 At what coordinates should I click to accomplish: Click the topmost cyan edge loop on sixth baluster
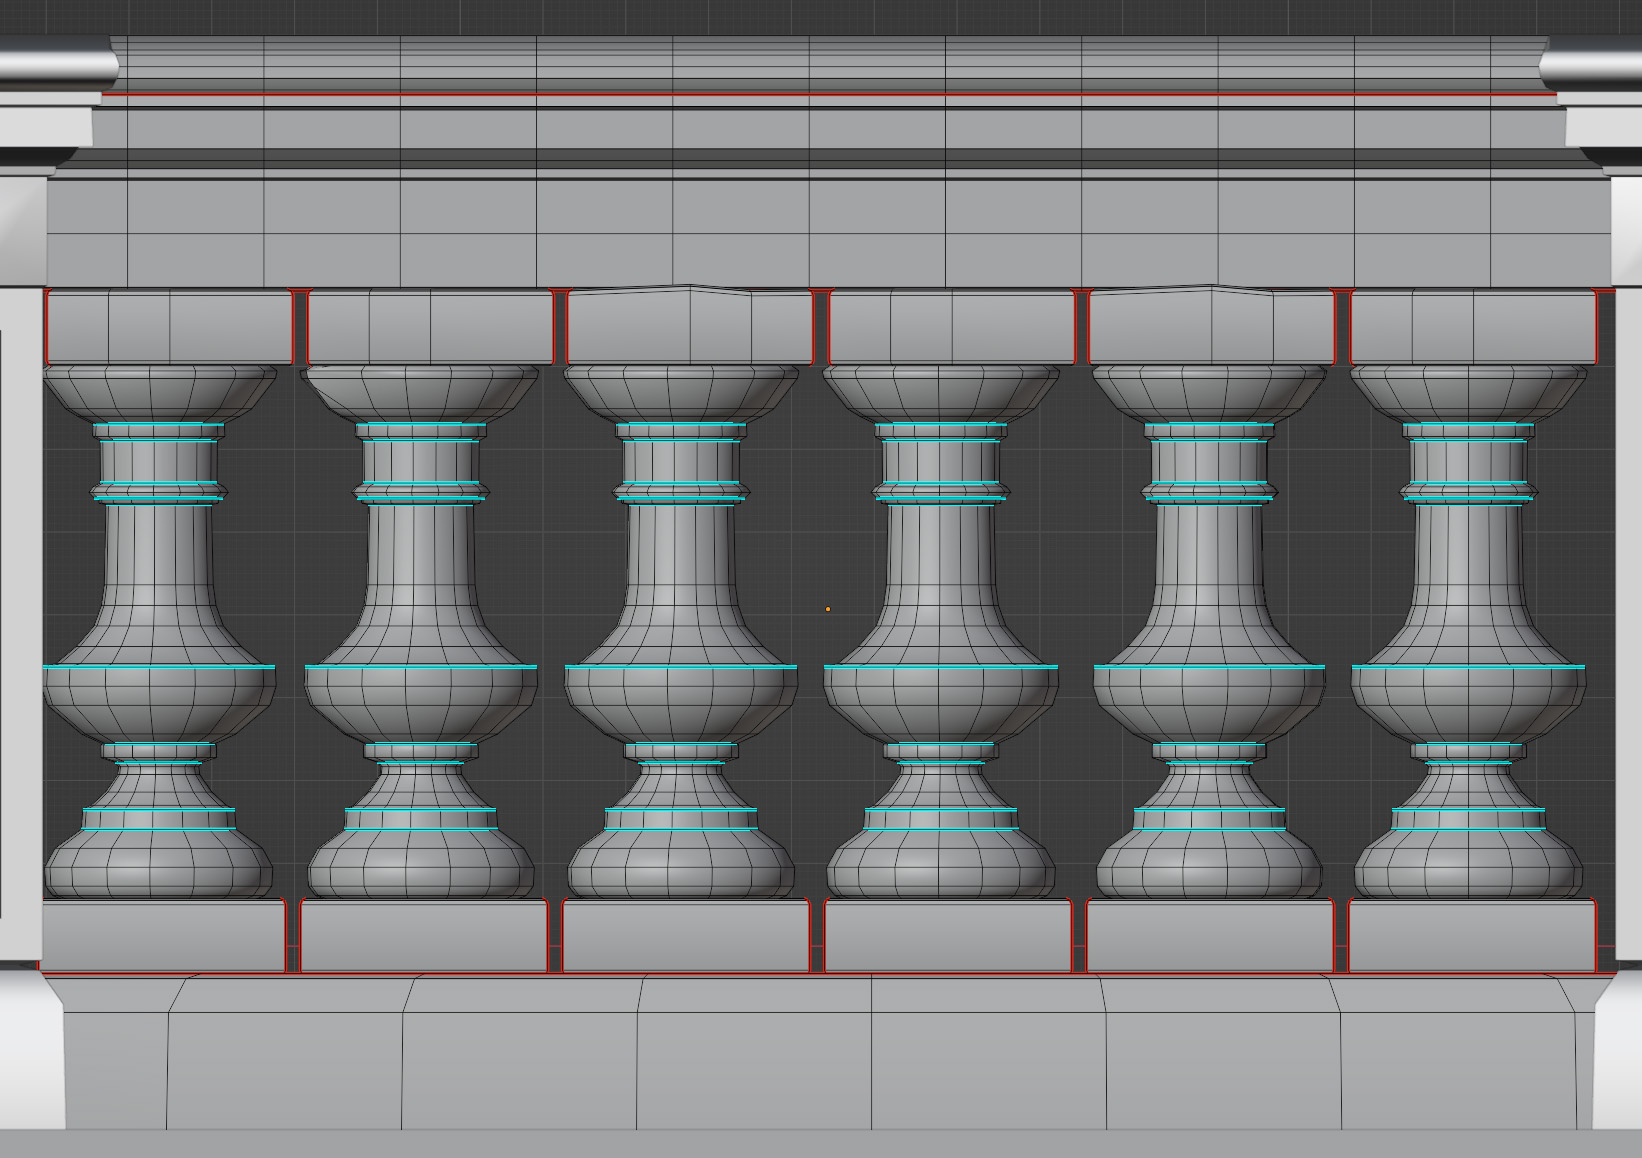[1468, 426]
